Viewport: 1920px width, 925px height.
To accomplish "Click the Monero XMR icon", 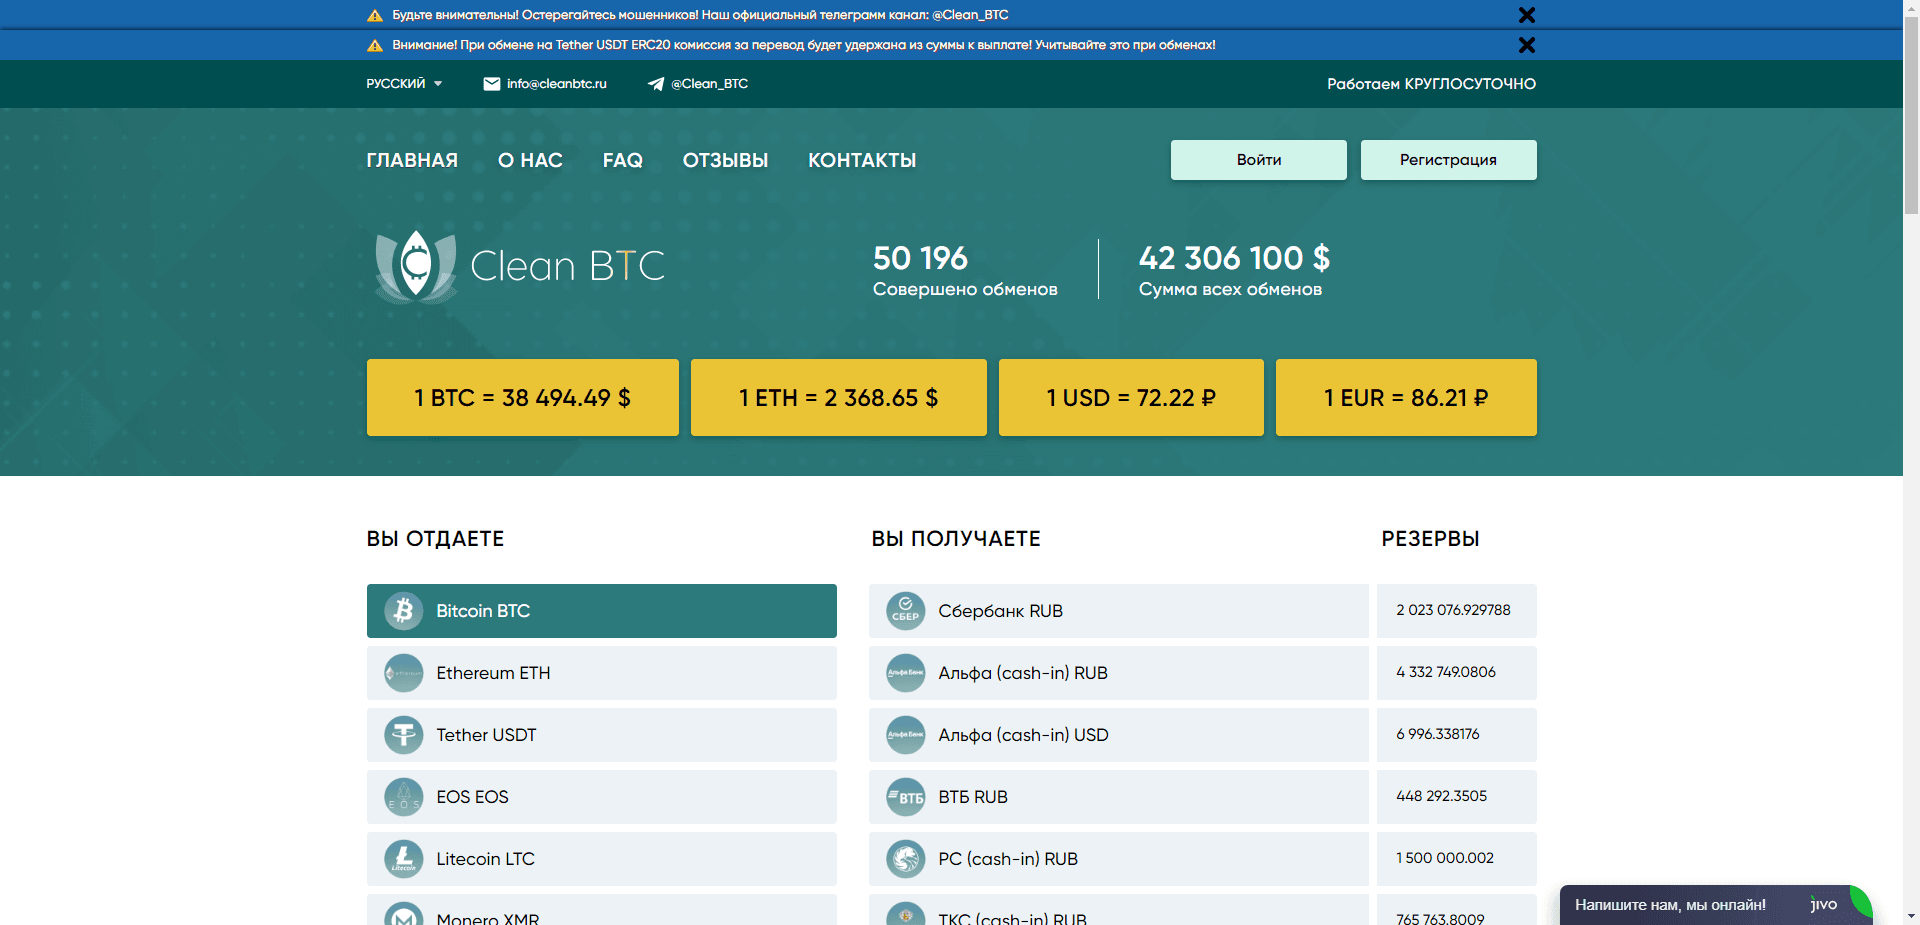I will pyautogui.click(x=404, y=914).
